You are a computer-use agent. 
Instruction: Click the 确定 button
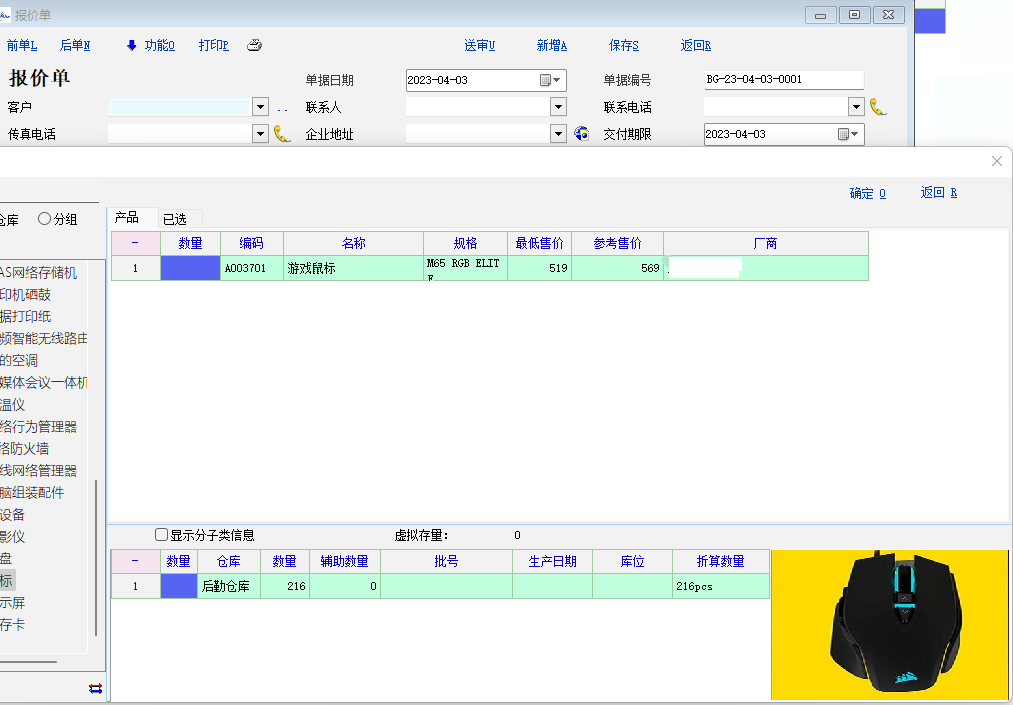(x=867, y=193)
